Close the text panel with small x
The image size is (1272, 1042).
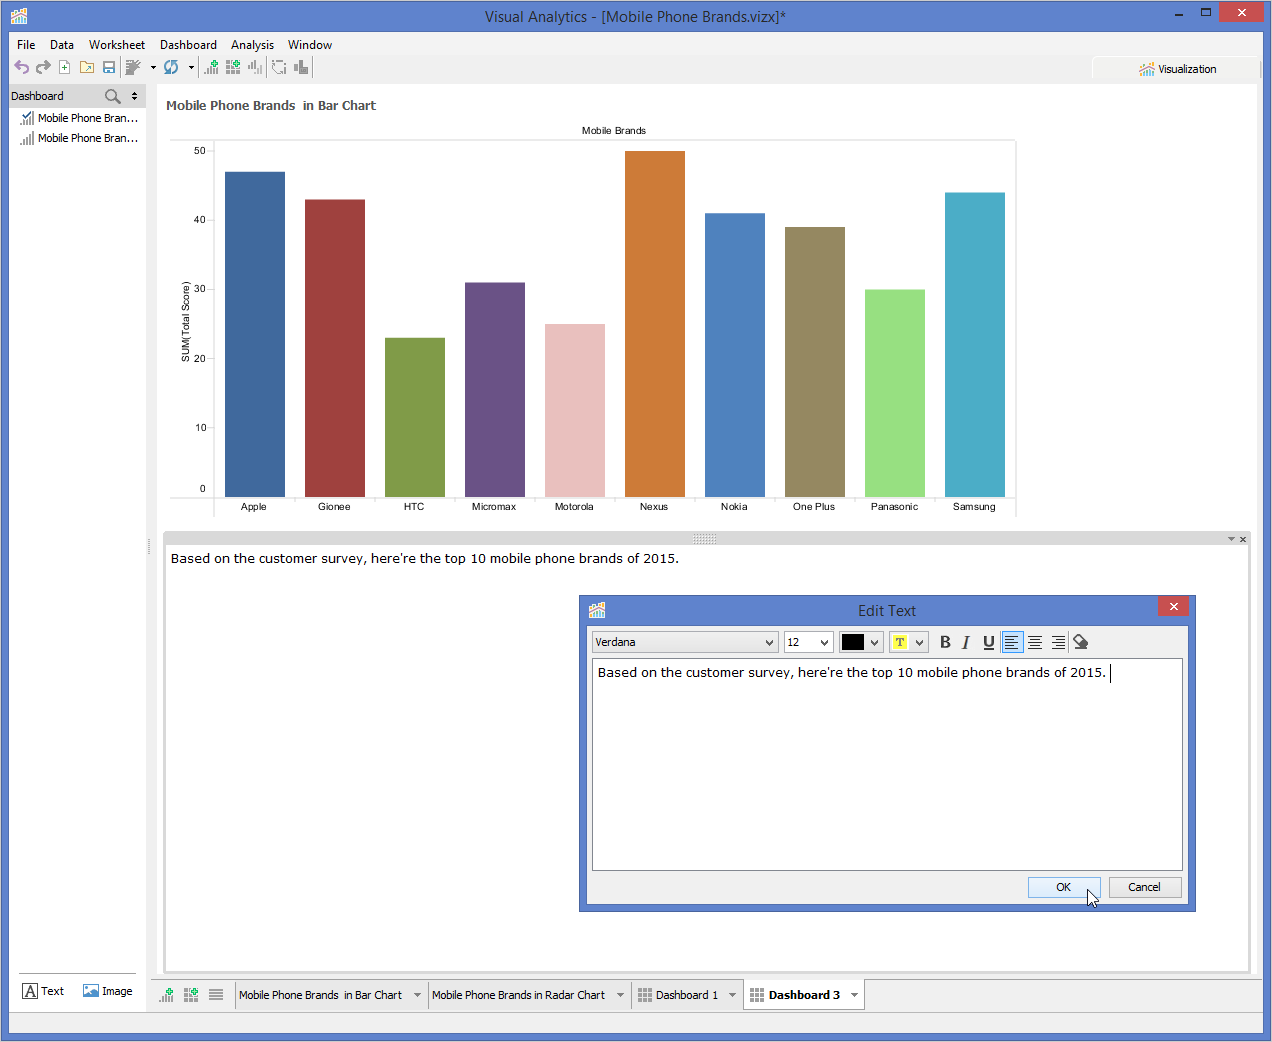pyautogui.click(x=1243, y=539)
